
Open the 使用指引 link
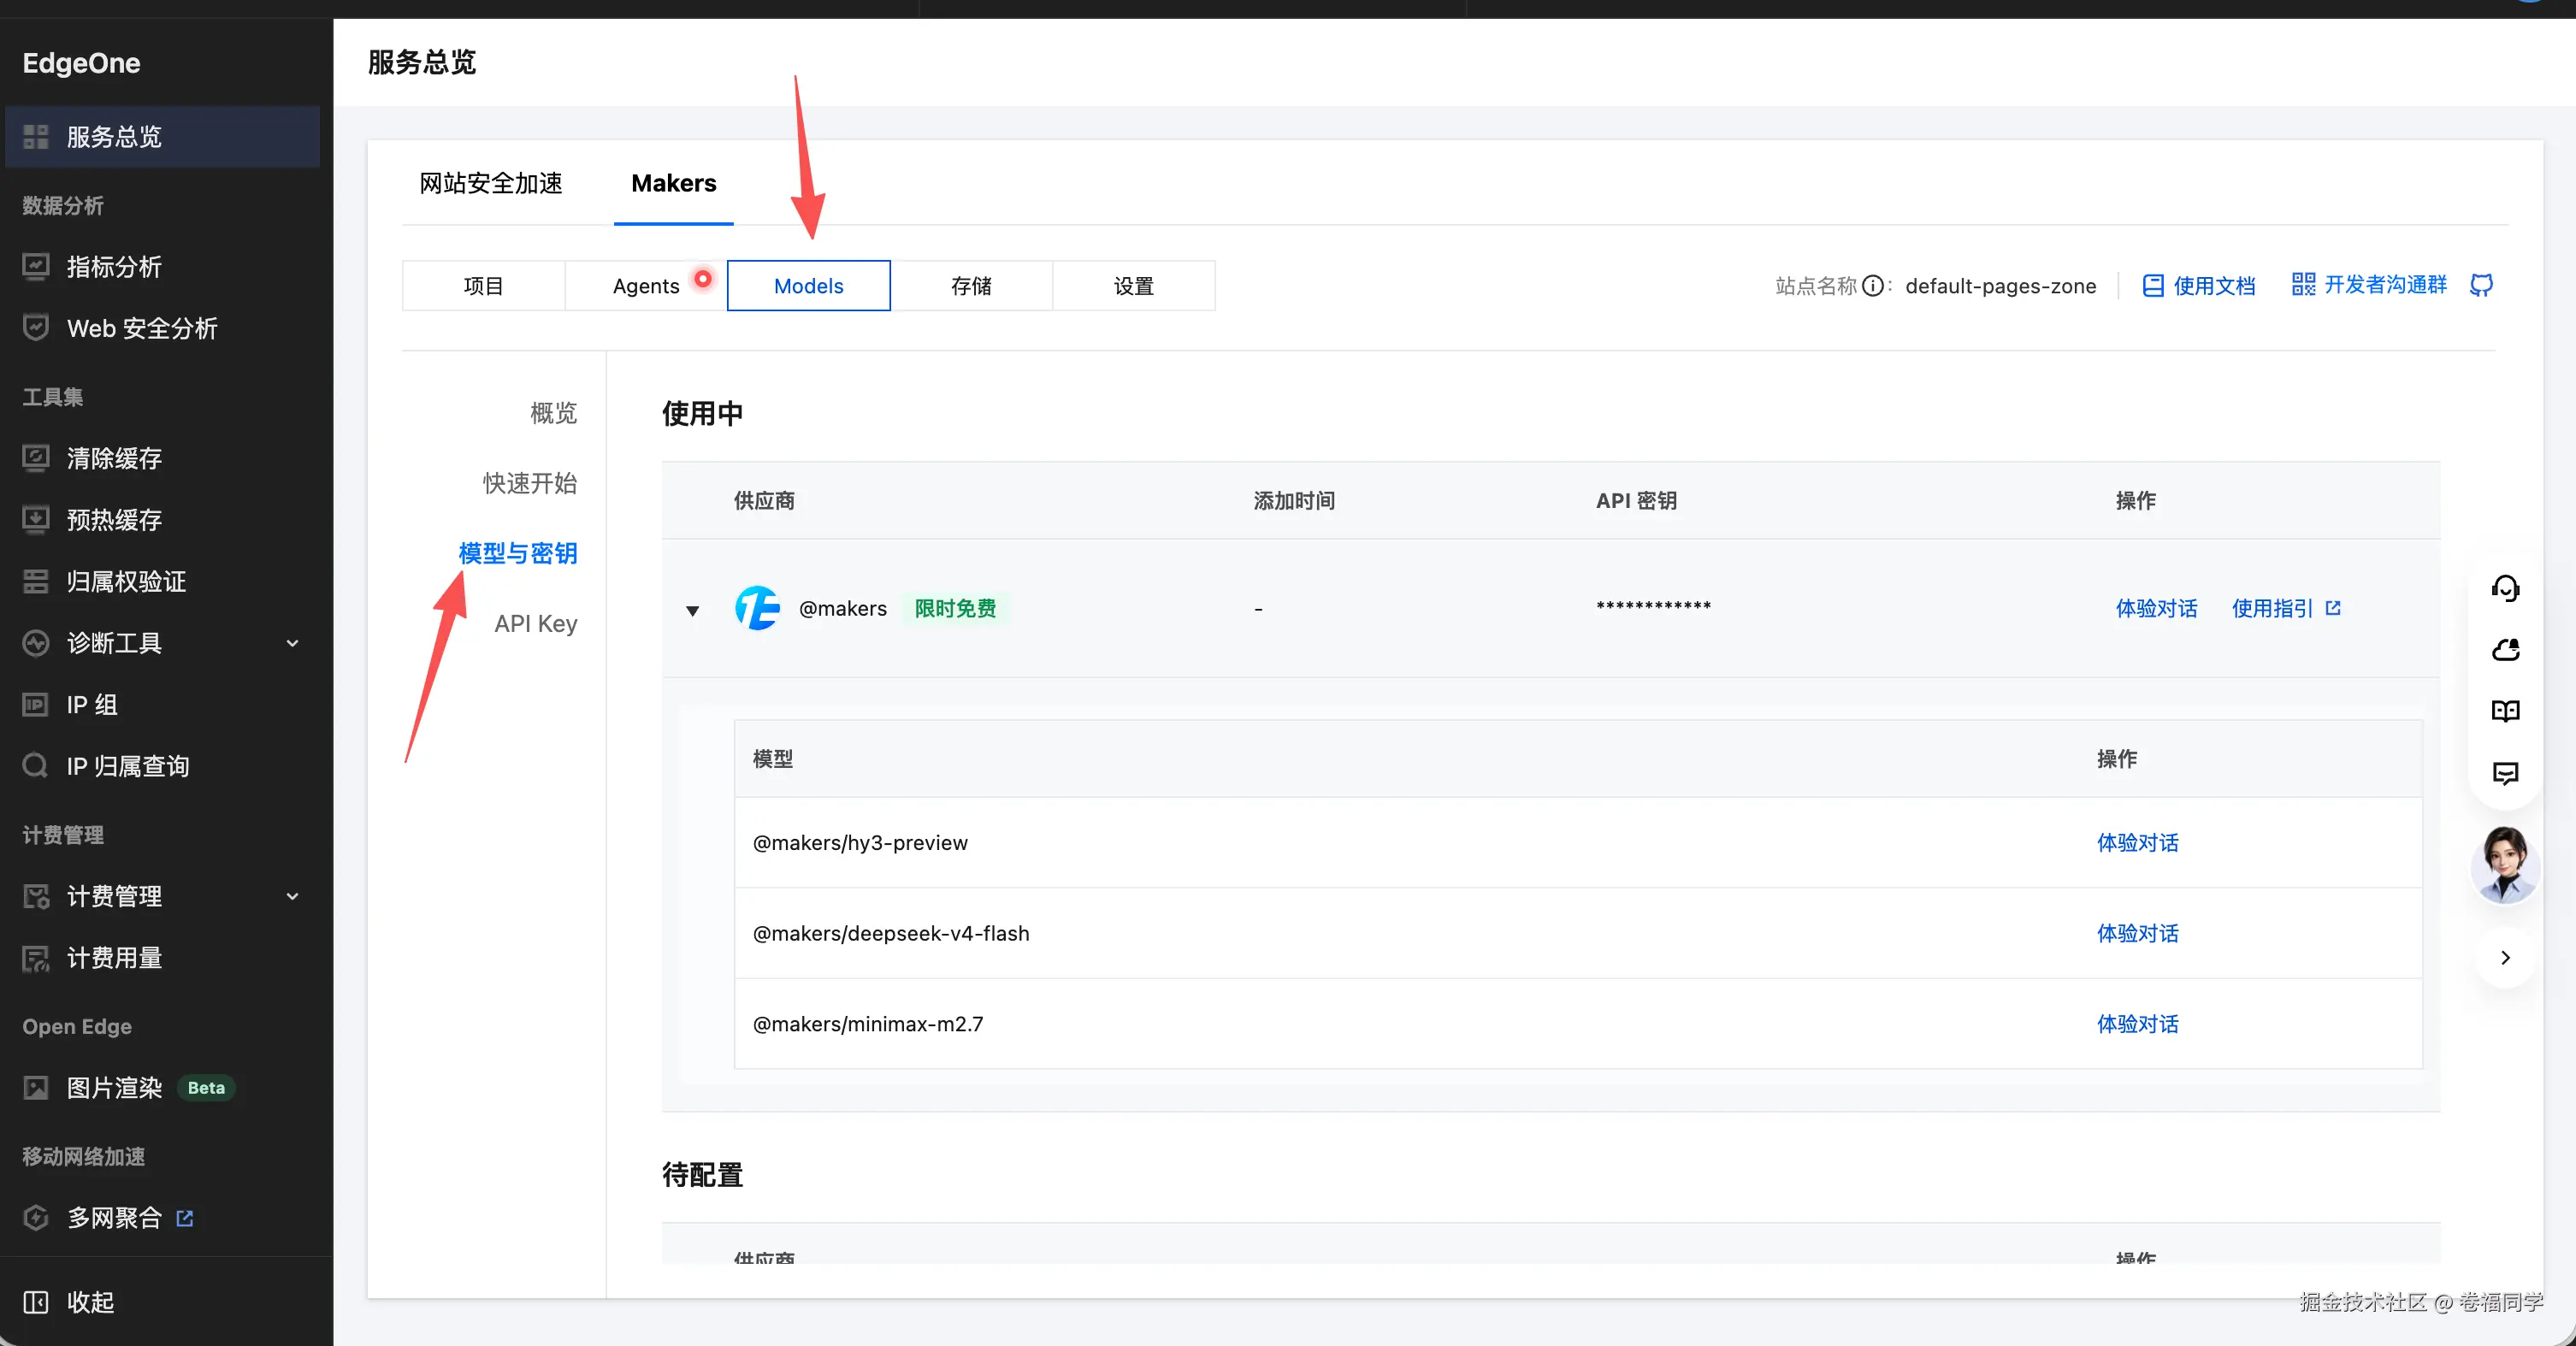(2273, 608)
